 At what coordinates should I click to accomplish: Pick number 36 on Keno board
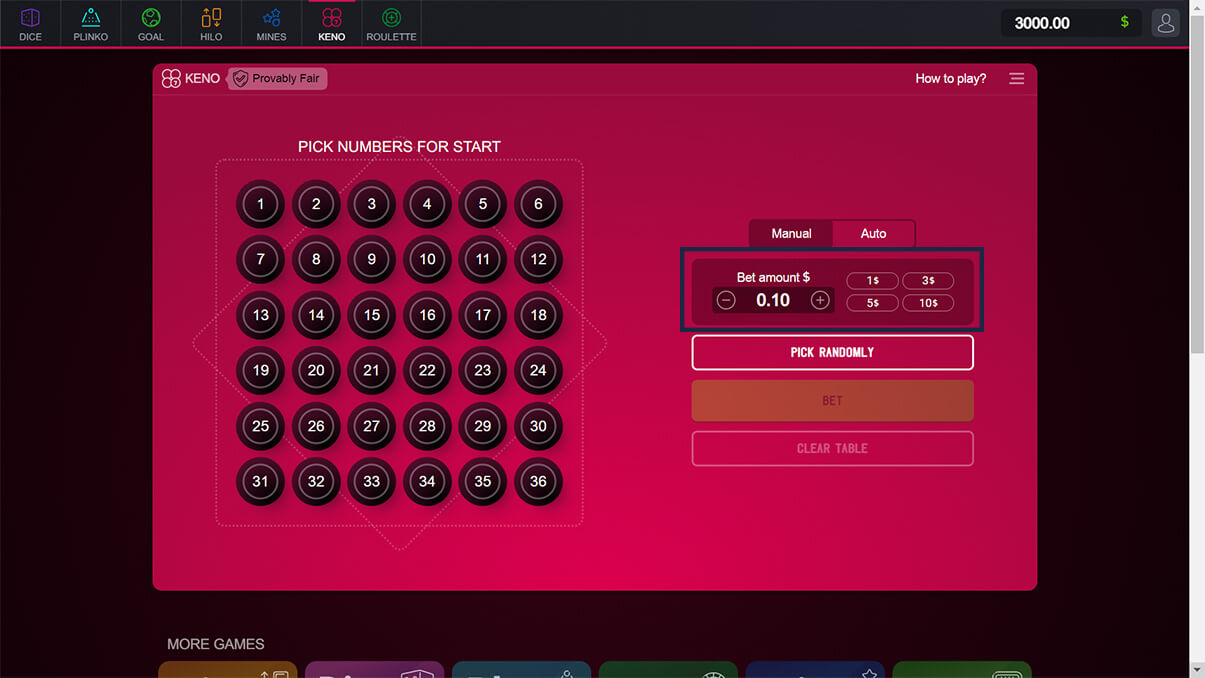pyautogui.click(x=538, y=481)
